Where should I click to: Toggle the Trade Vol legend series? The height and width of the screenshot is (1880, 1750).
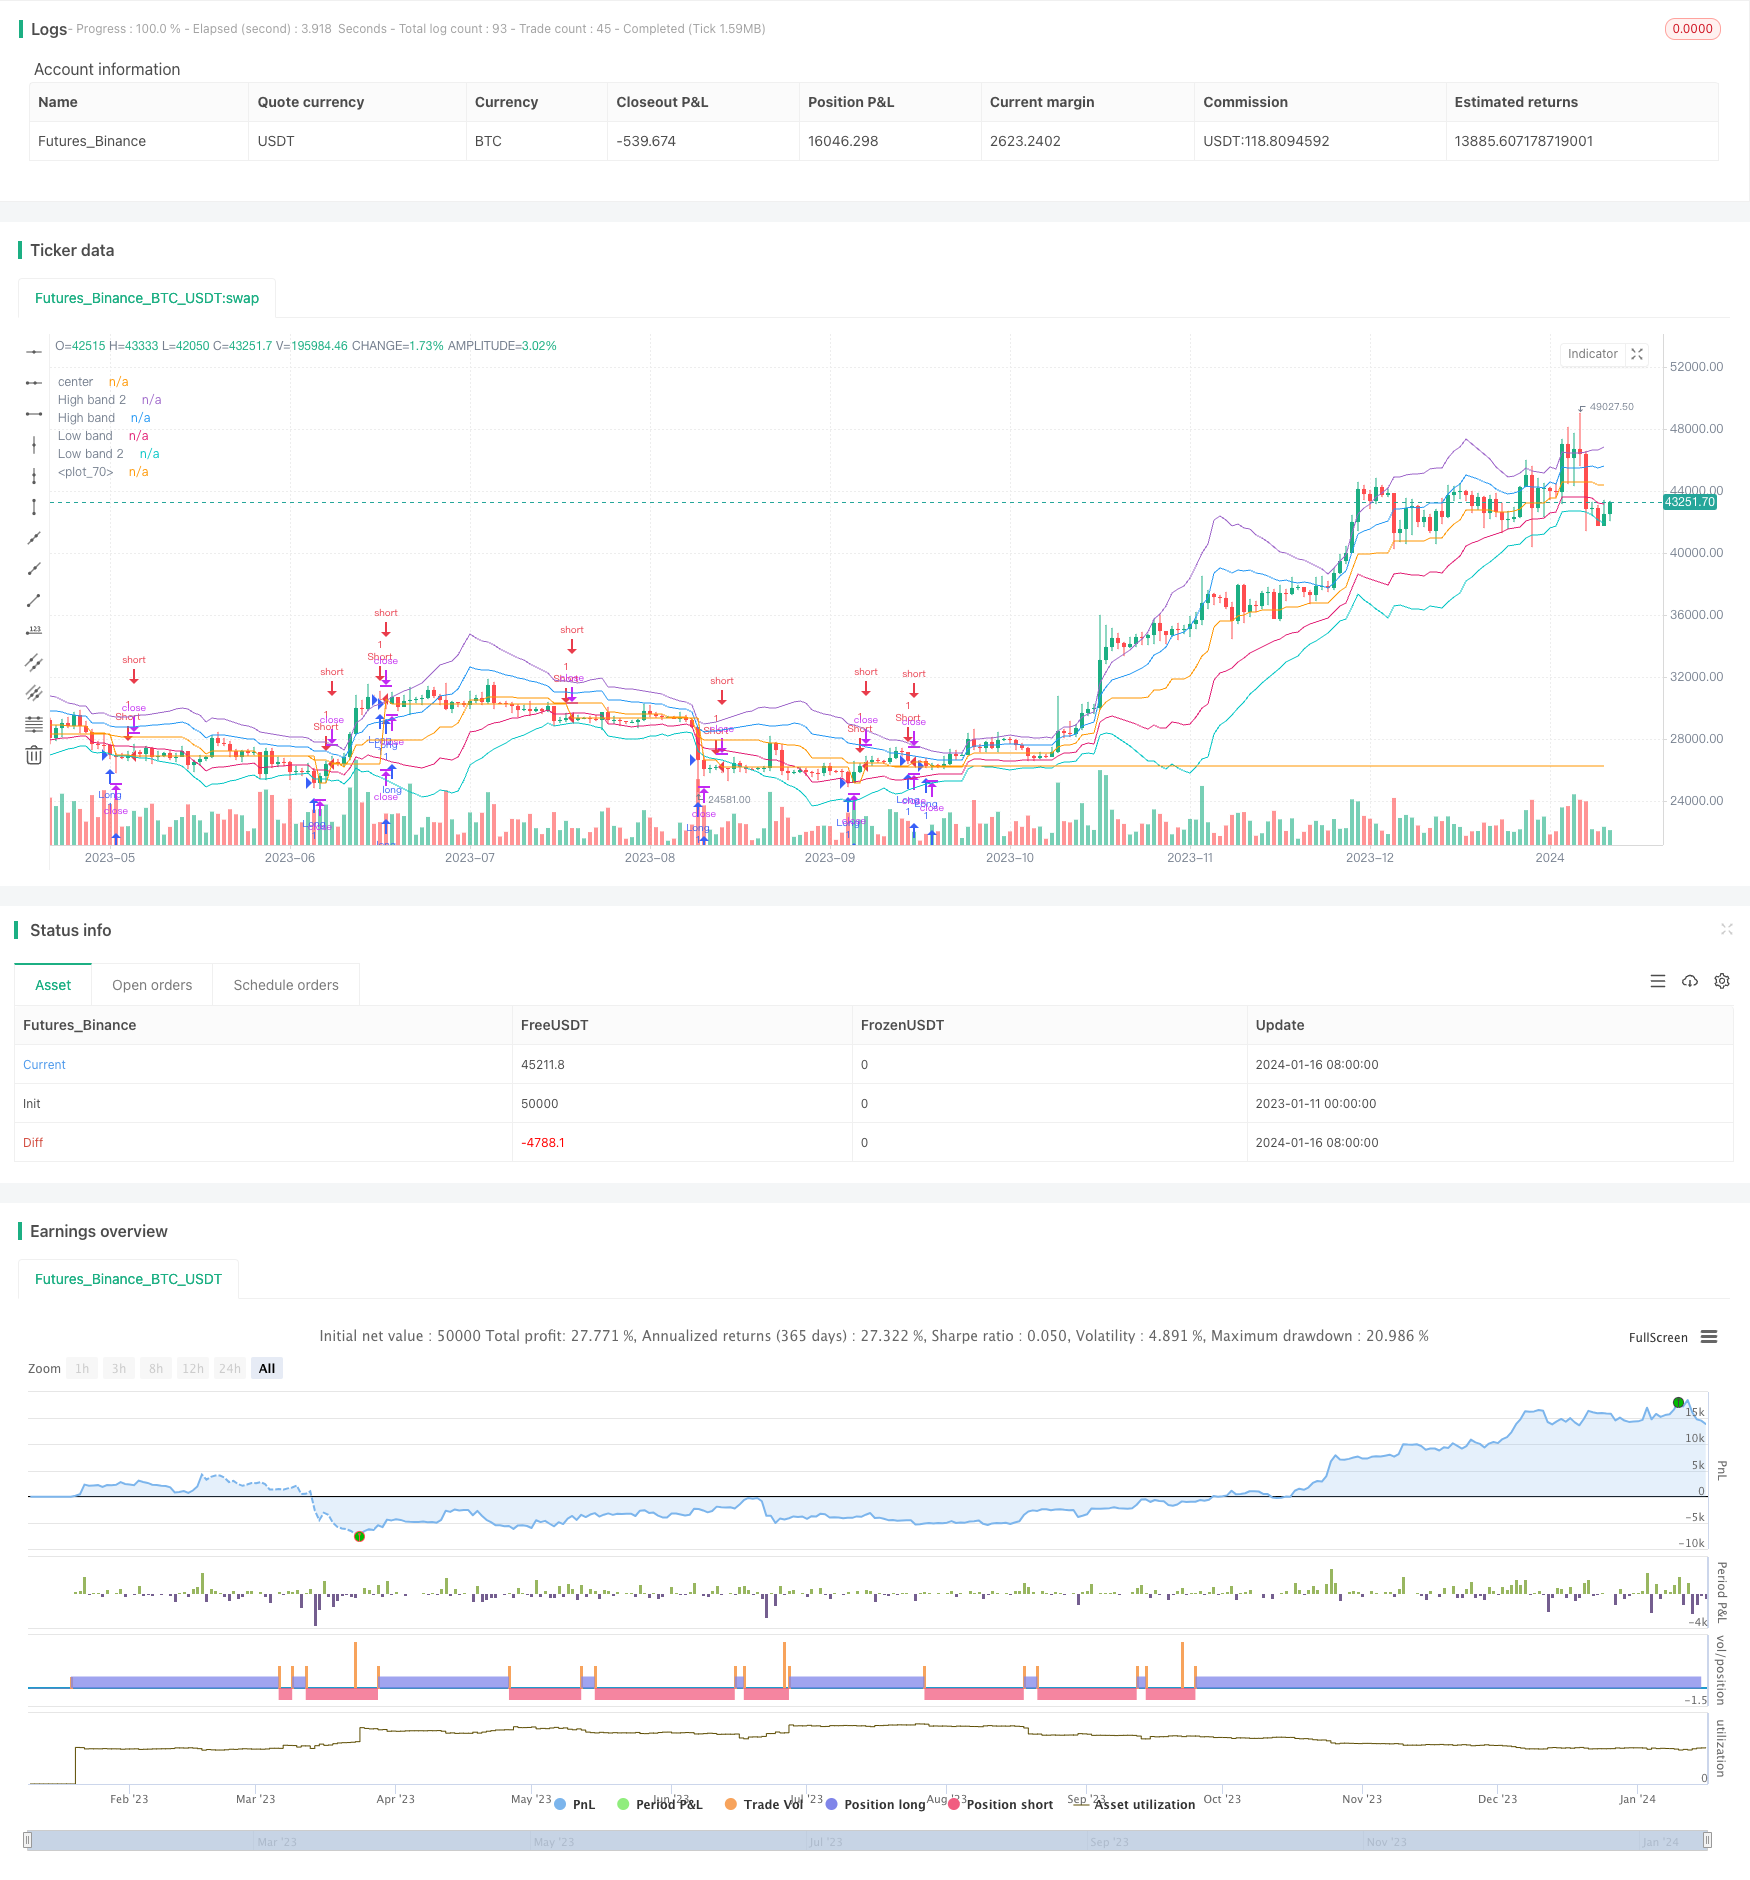coord(764,1804)
